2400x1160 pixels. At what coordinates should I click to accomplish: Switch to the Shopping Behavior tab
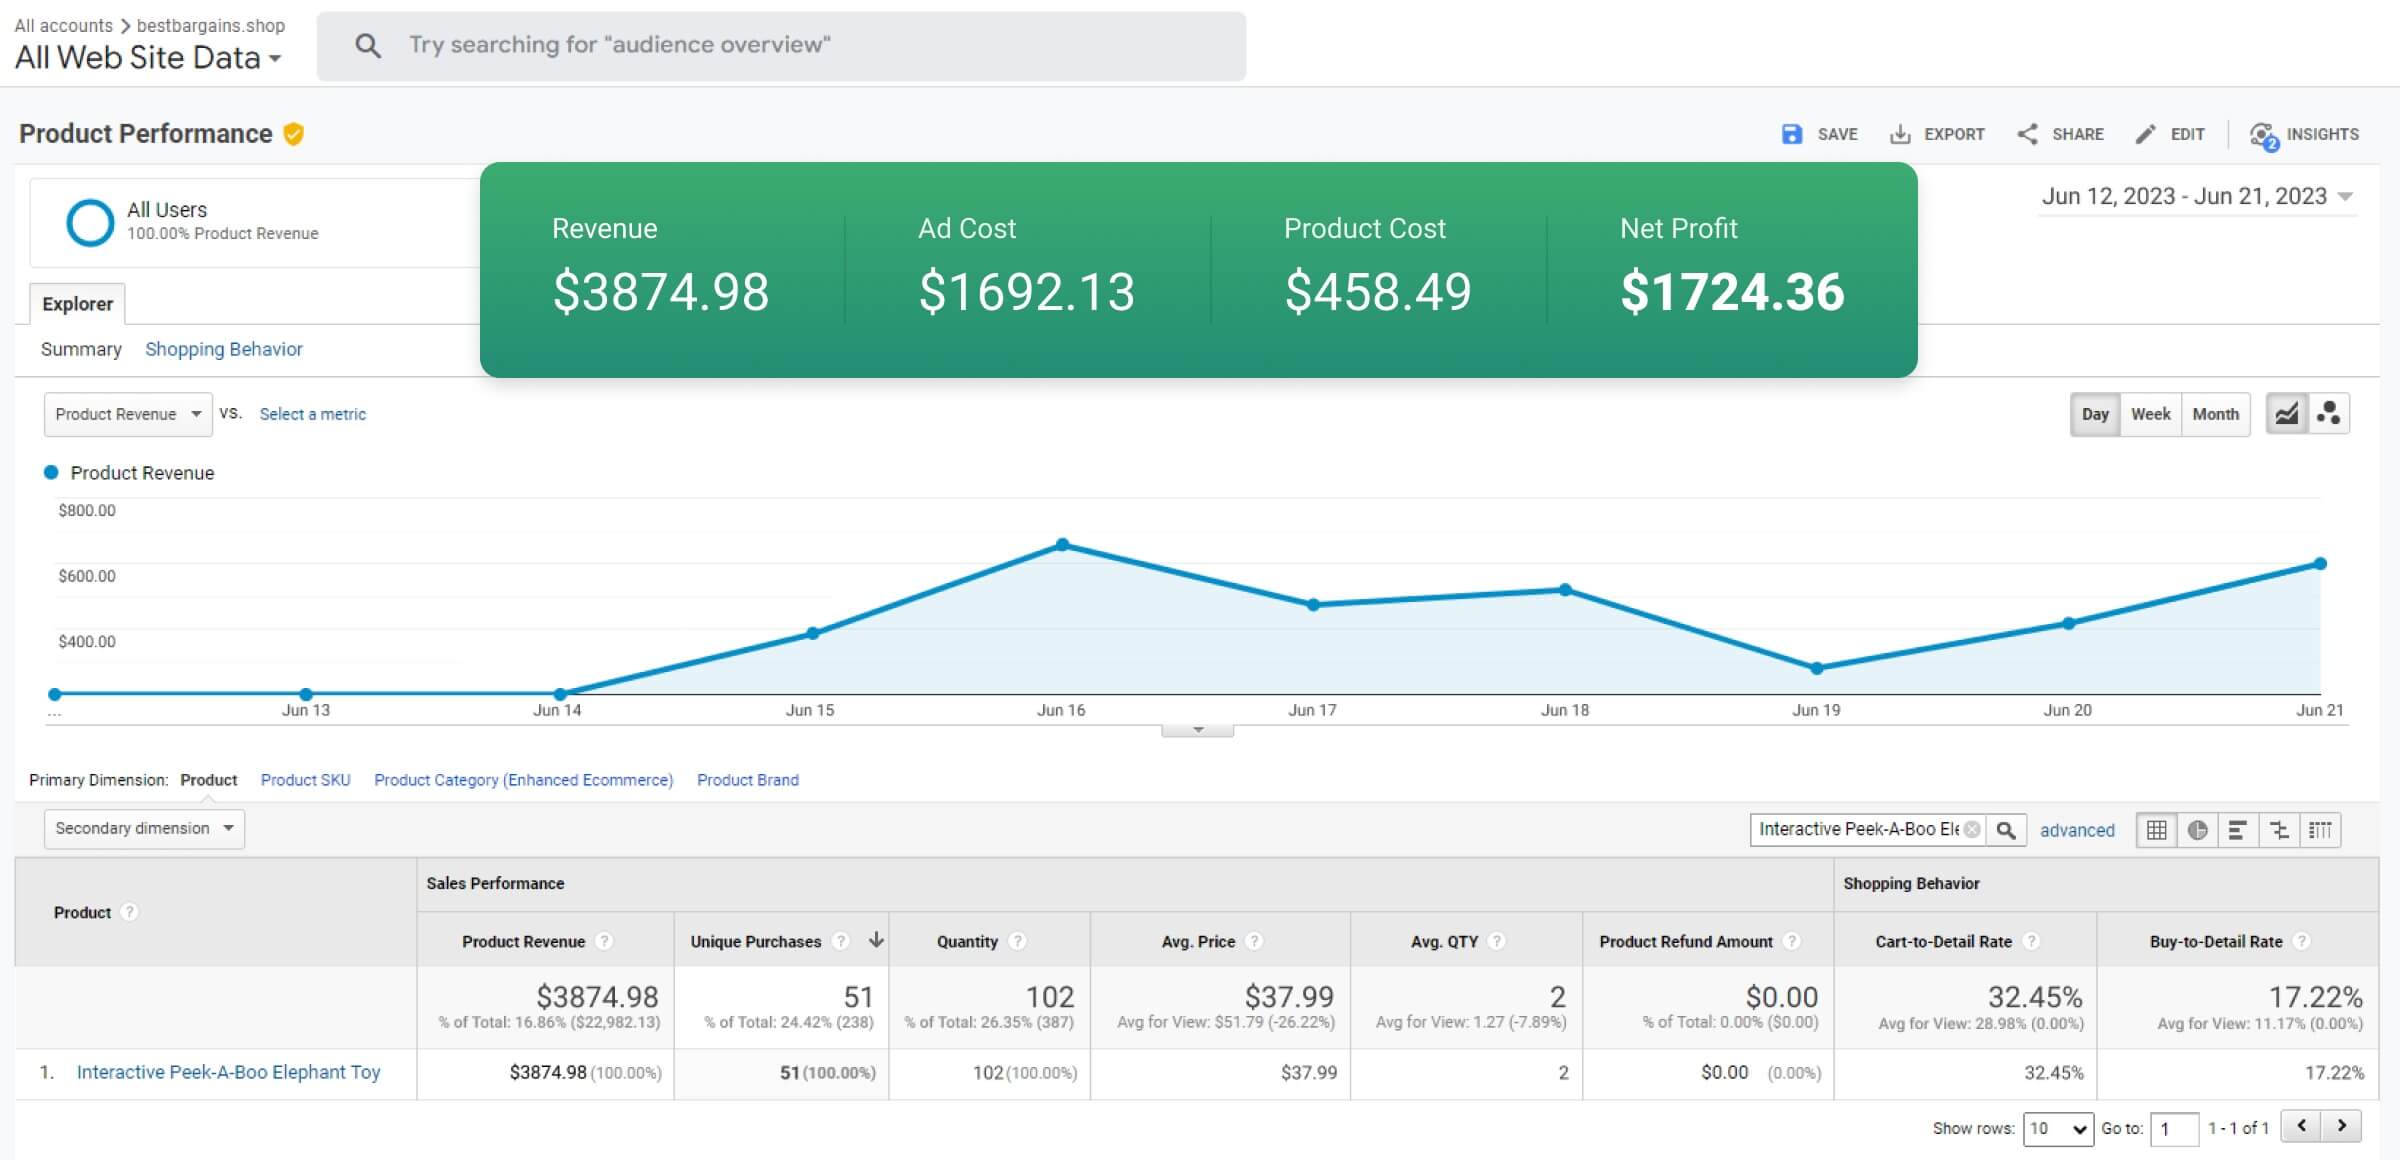click(223, 349)
